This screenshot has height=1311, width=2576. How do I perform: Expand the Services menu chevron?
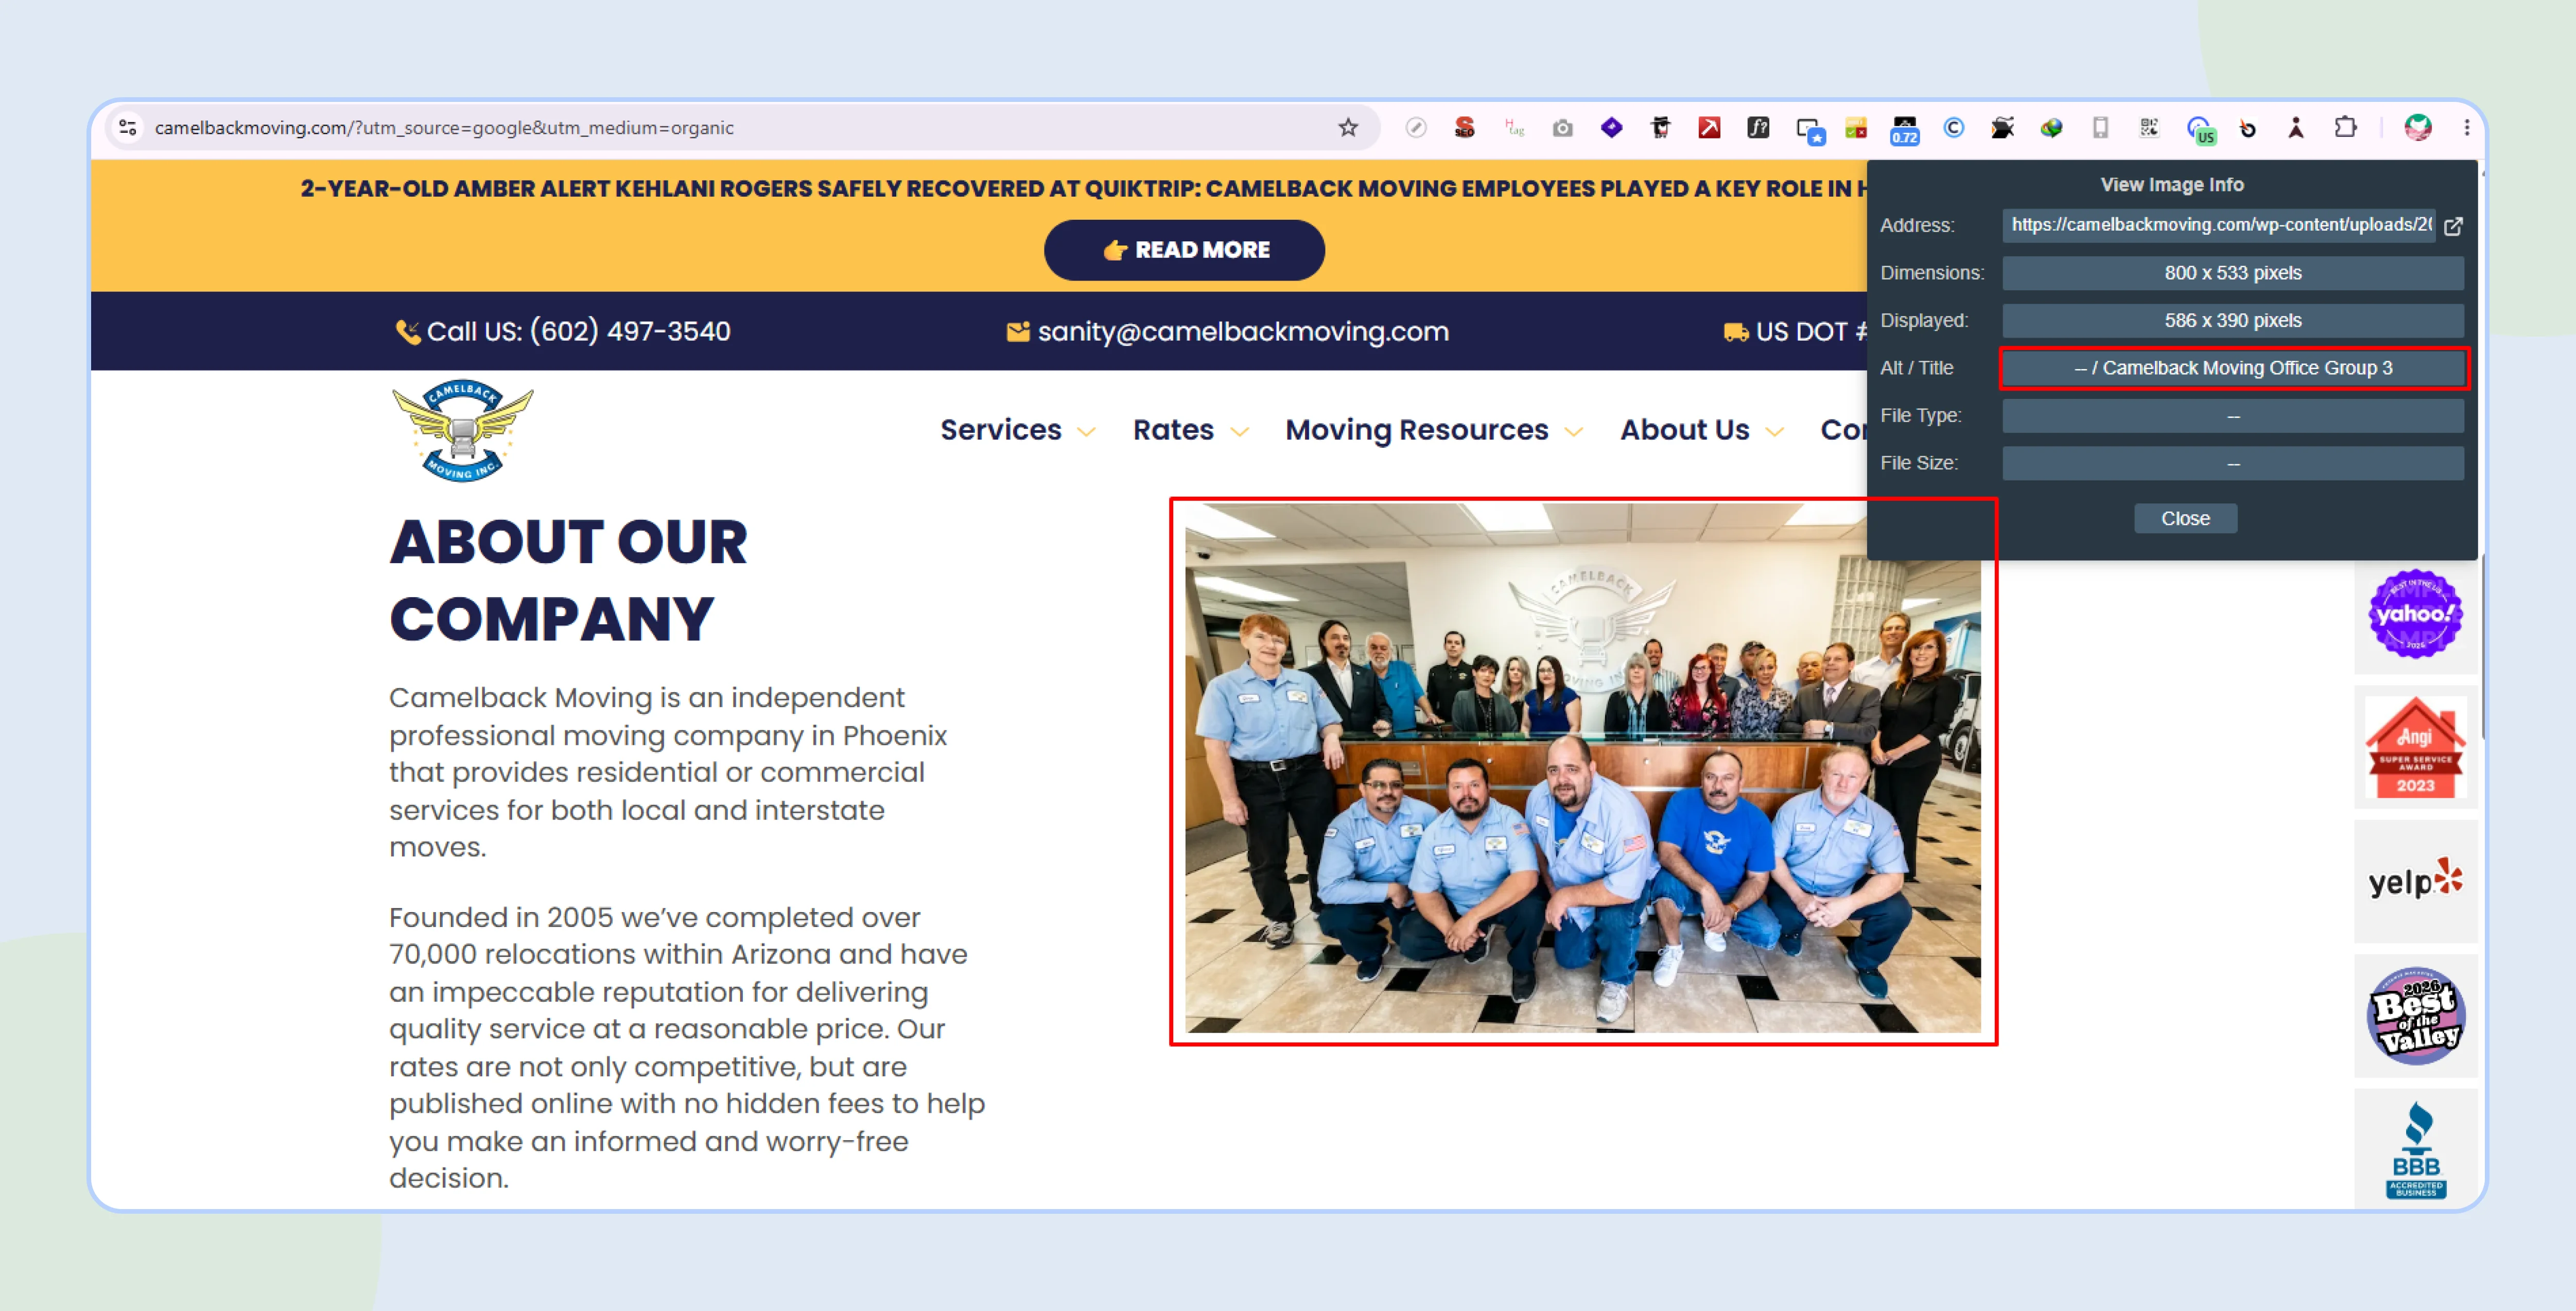coord(1086,432)
